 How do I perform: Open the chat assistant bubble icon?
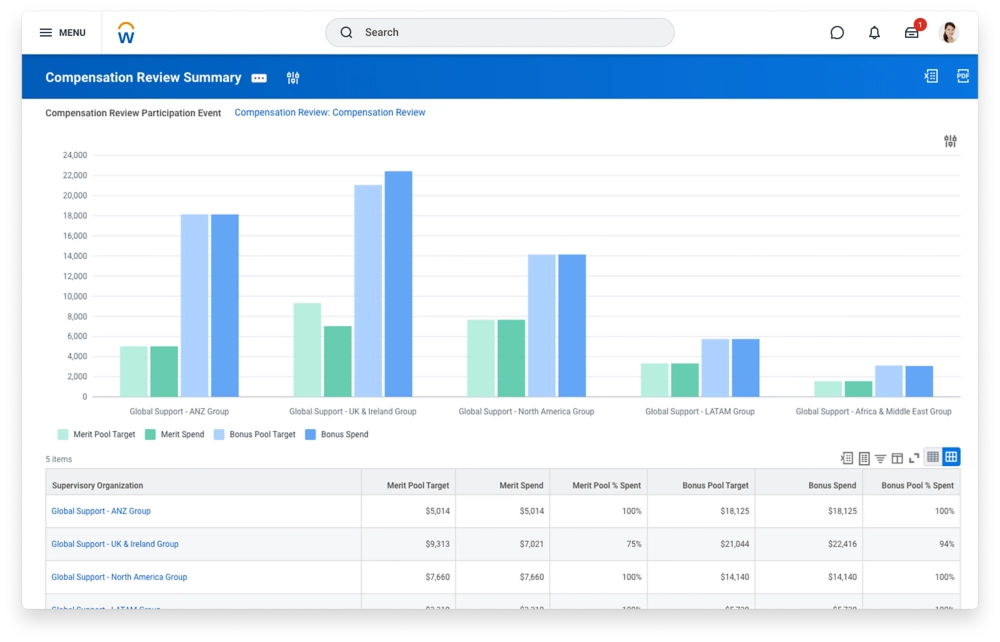coord(837,33)
